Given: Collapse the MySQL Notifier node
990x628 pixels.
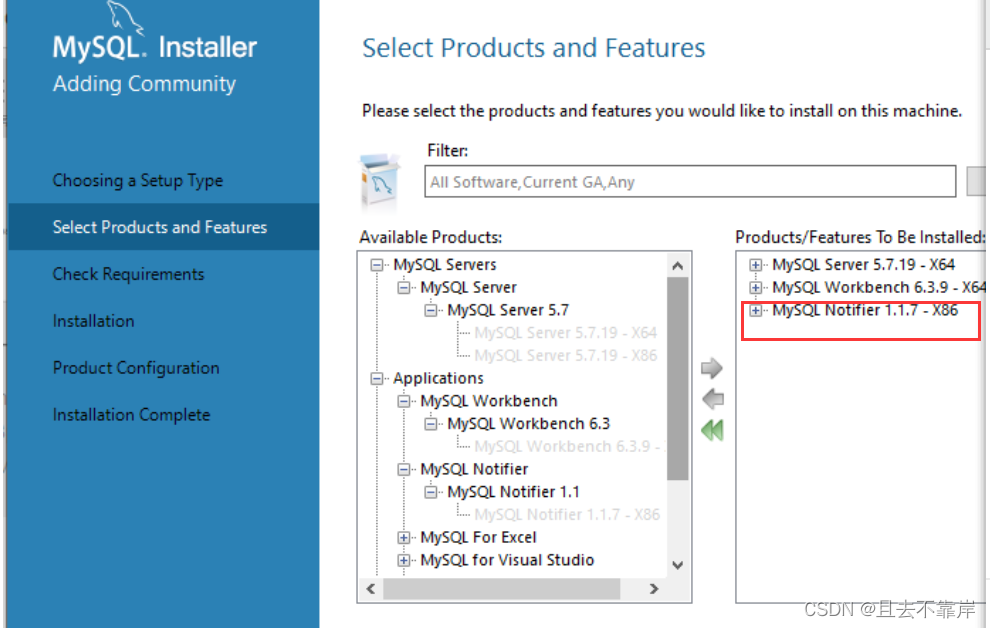Looking at the screenshot, I should (x=403, y=470).
